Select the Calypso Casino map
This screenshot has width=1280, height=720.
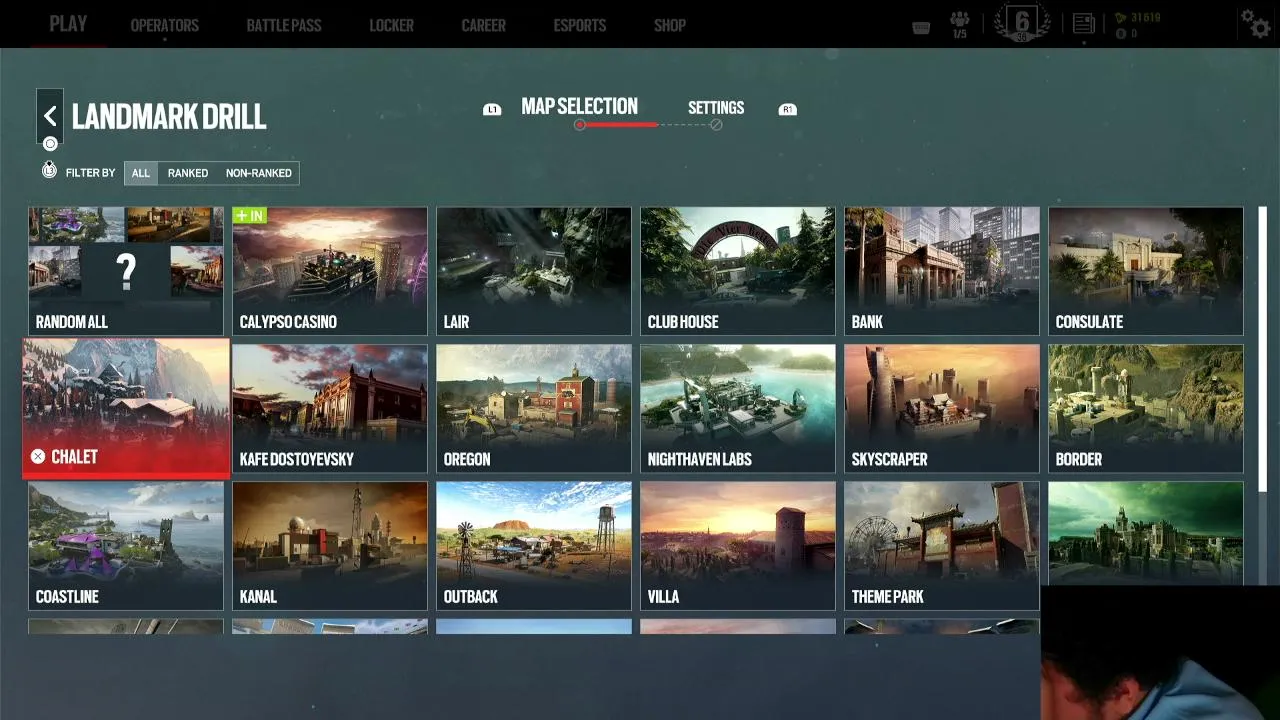pyautogui.click(x=330, y=271)
